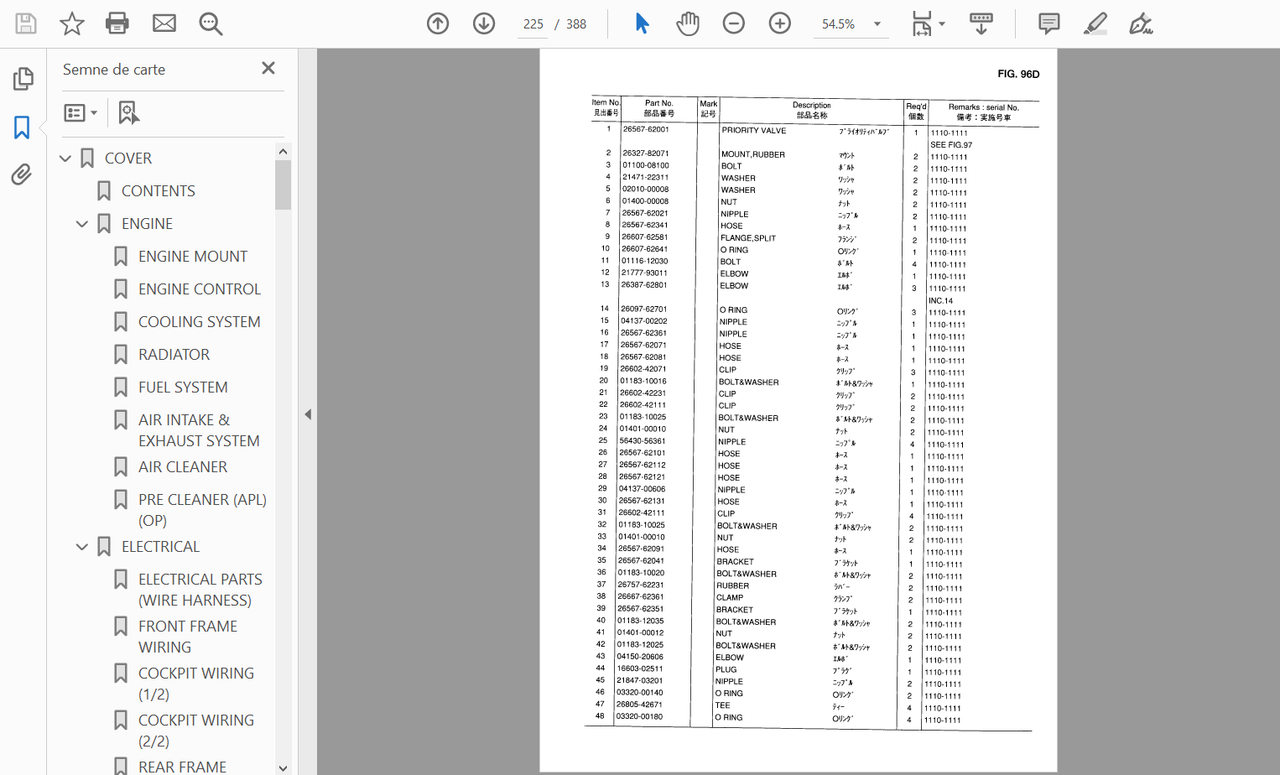Viewport: 1280px width, 775px height.
Task: Add document to starred favorites
Action: pyautogui.click(x=72, y=24)
